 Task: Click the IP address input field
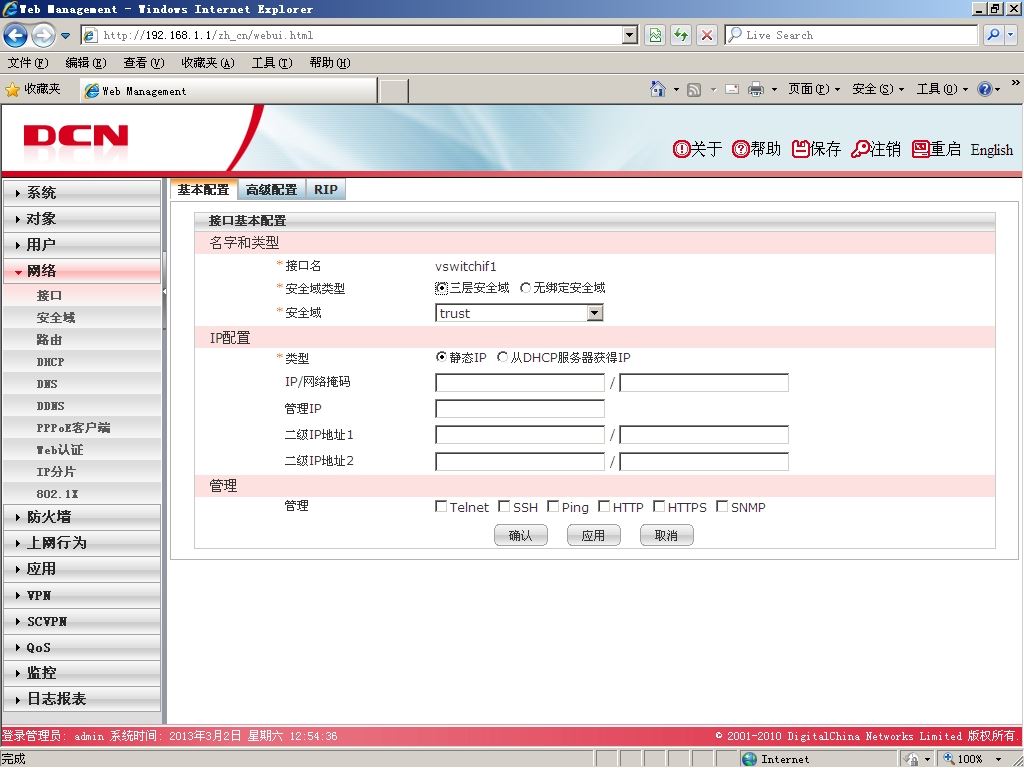[520, 383]
